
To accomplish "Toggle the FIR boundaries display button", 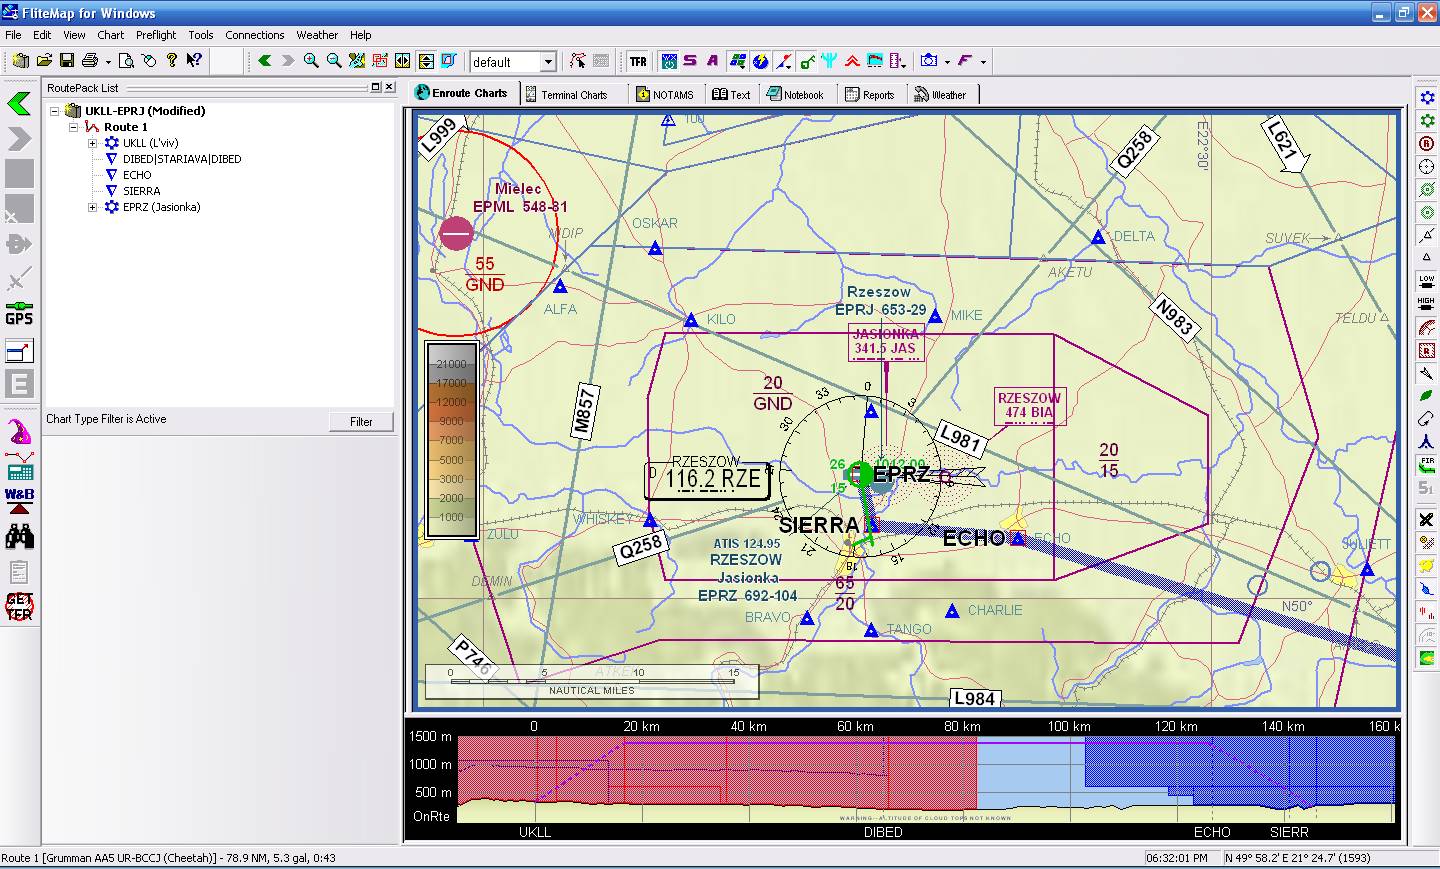I will pos(1427,465).
